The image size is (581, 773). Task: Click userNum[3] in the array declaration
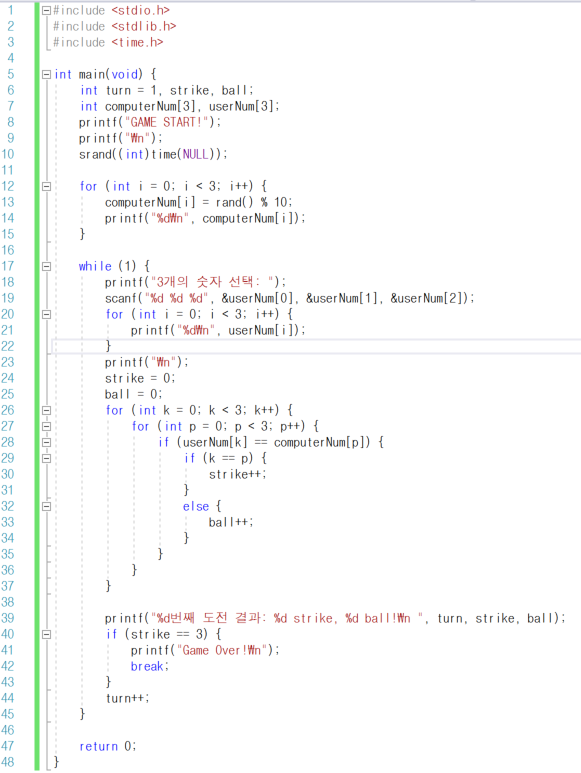241,106
